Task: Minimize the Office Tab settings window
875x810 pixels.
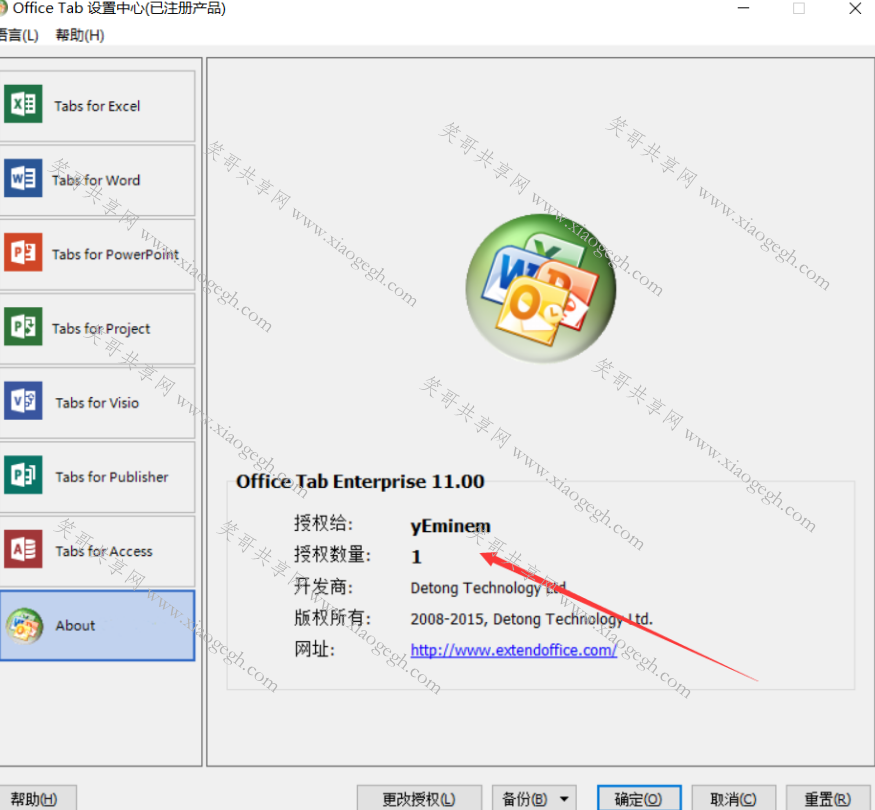Action: [743, 8]
